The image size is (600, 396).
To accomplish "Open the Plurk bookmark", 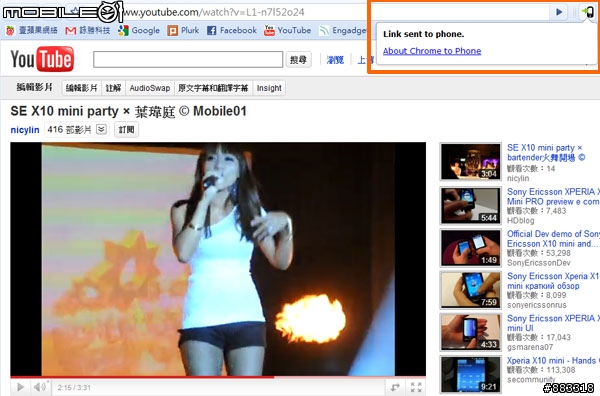I will [183, 30].
